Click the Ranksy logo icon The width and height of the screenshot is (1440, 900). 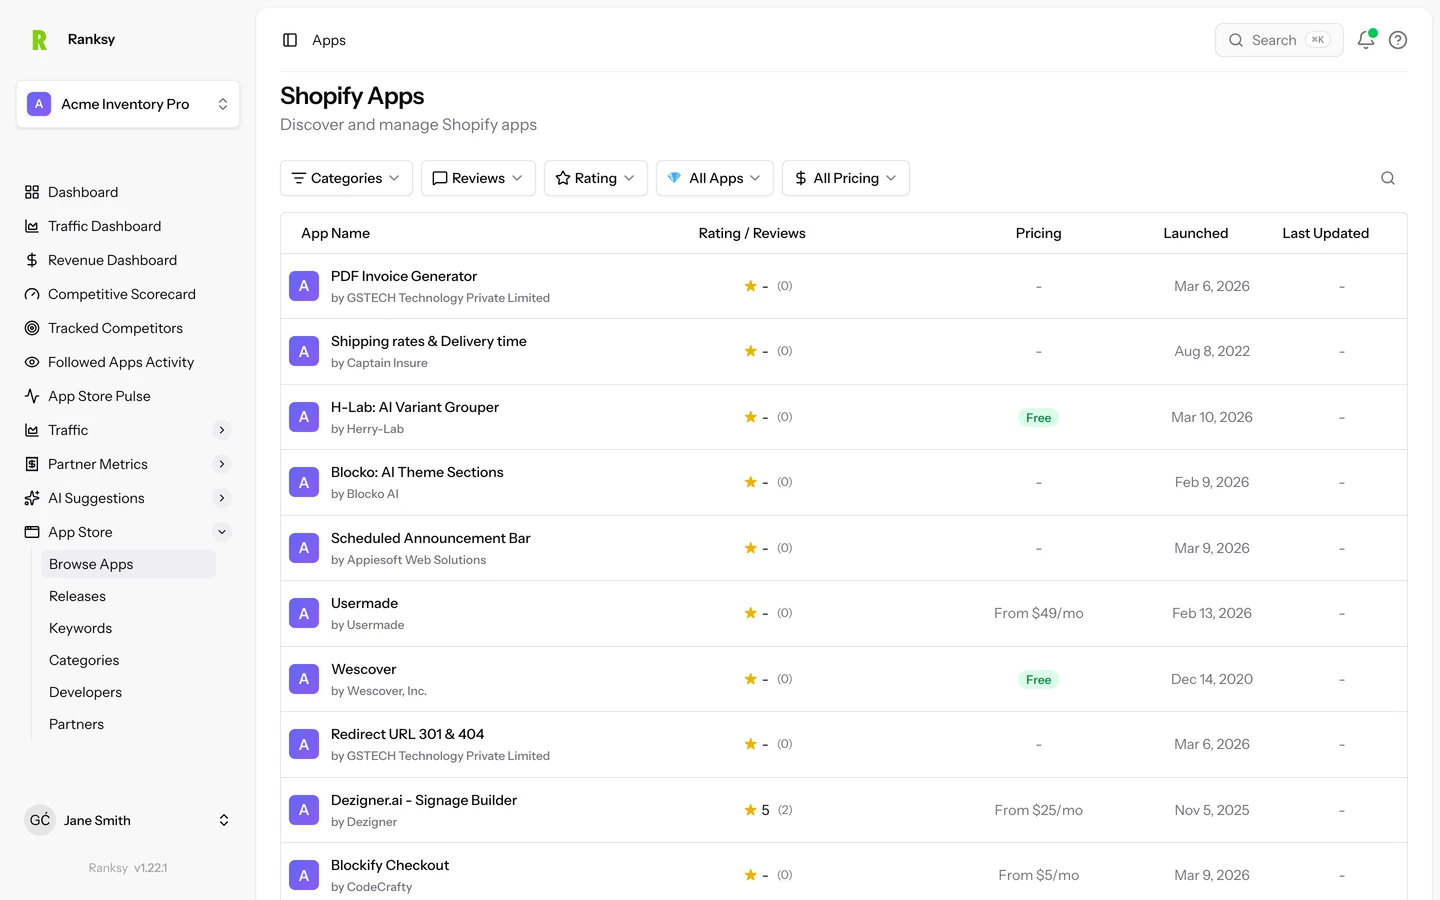click(x=39, y=40)
